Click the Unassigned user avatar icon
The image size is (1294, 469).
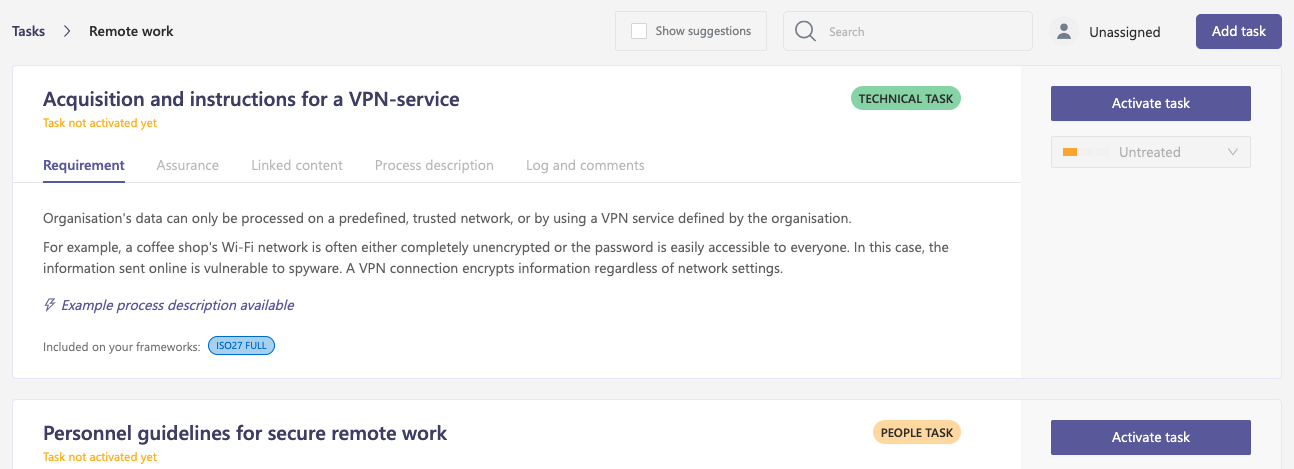[x=1064, y=32]
